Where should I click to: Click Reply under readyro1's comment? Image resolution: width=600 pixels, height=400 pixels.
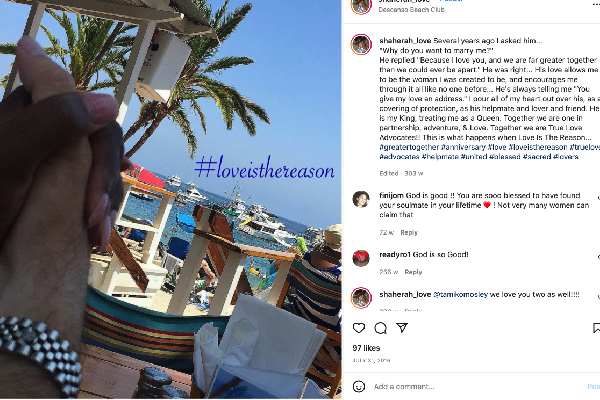413,272
